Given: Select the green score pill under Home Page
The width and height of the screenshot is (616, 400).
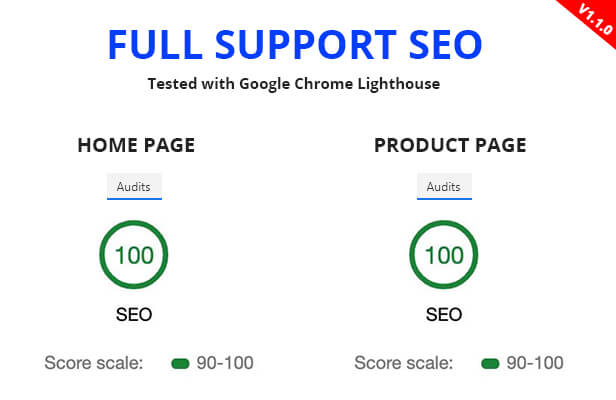Looking at the screenshot, I should click(x=180, y=363).
